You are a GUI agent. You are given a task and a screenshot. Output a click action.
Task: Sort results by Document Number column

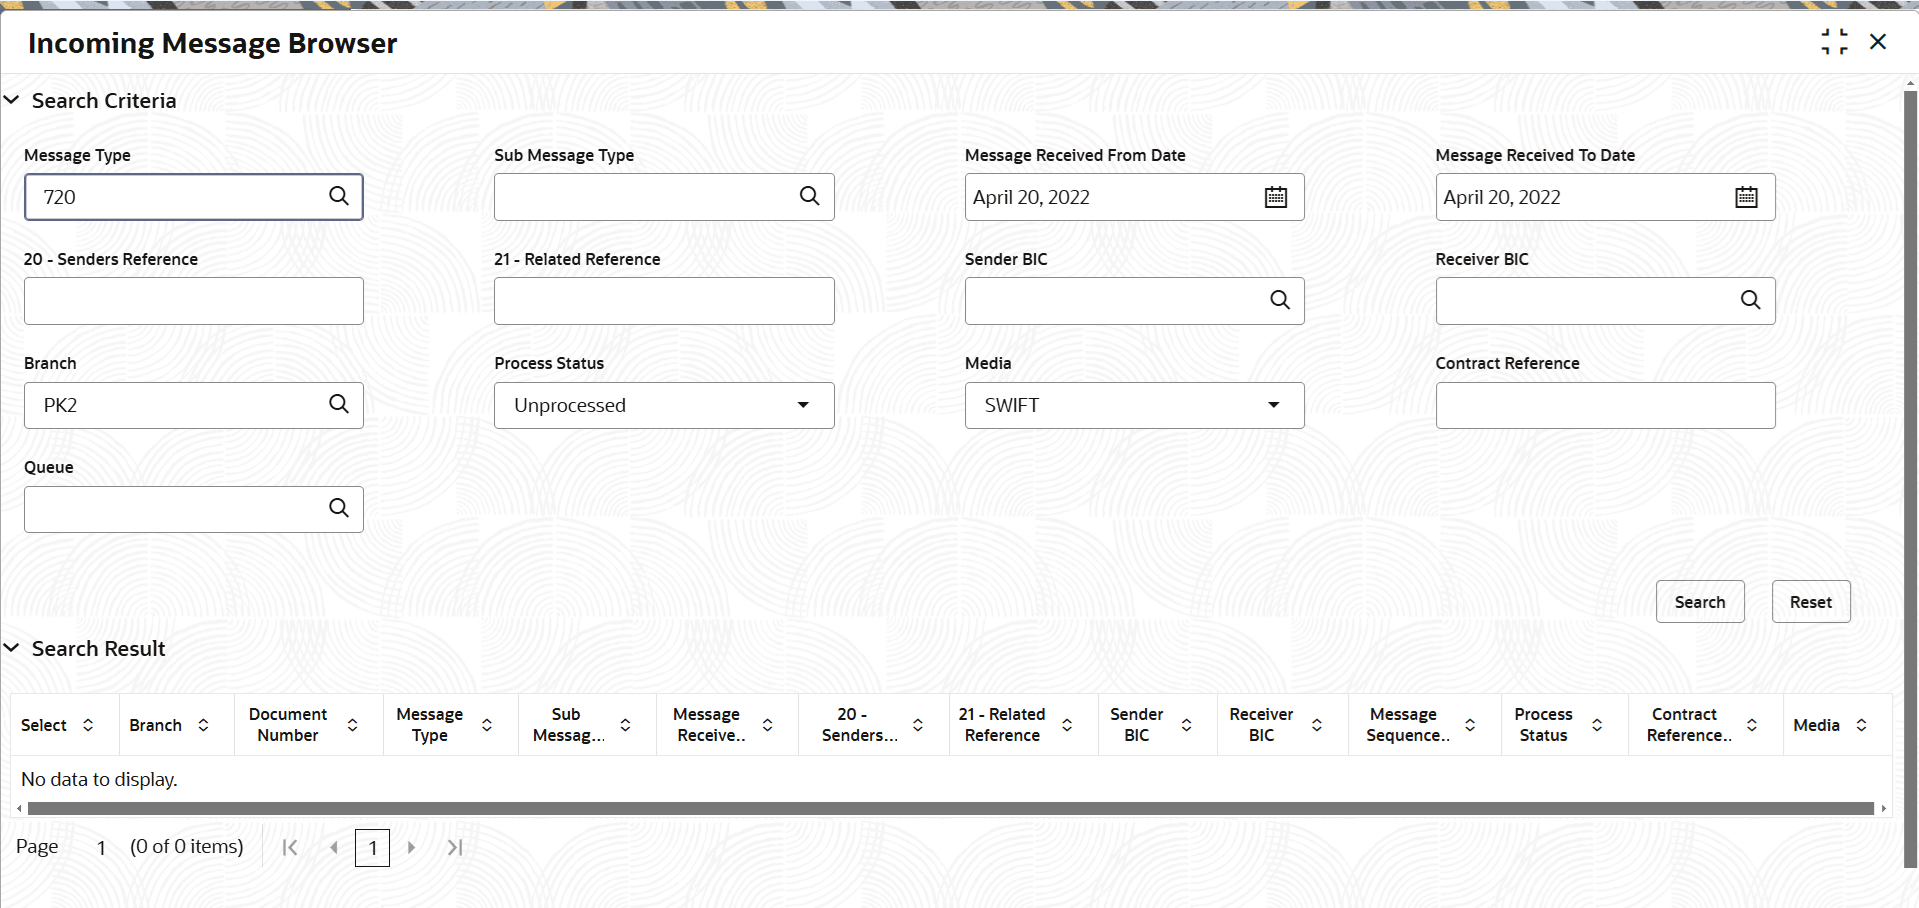(353, 725)
